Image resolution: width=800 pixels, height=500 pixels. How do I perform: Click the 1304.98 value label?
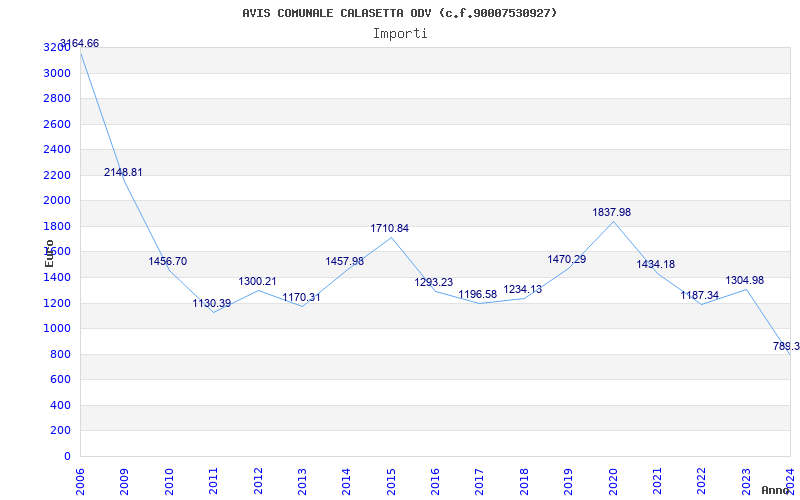tap(745, 280)
